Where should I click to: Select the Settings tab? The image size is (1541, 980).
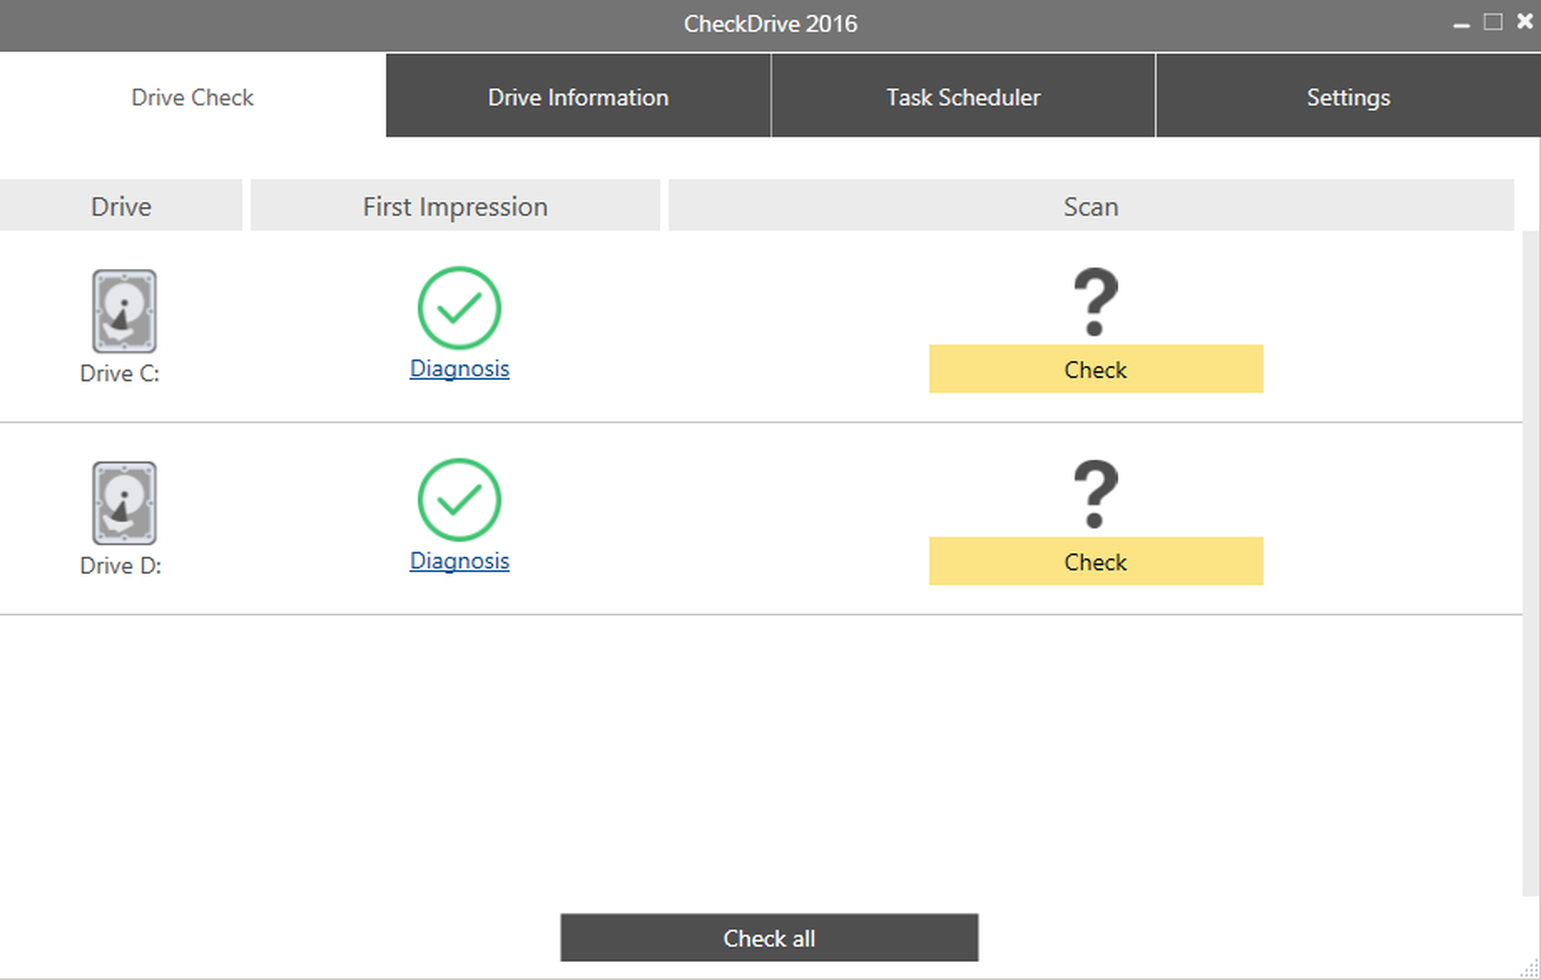(x=1347, y=97)
